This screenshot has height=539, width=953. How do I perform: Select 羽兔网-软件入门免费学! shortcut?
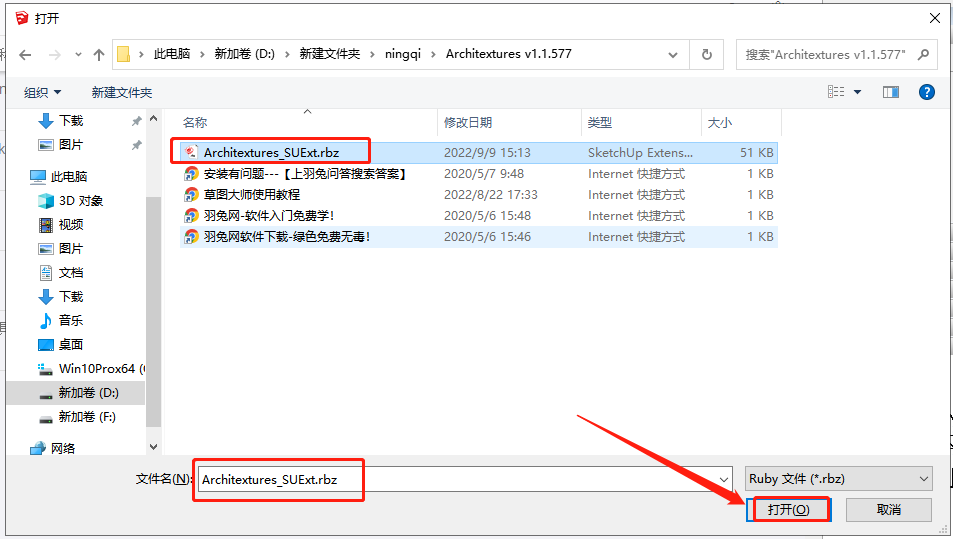[x=269, y=216]
